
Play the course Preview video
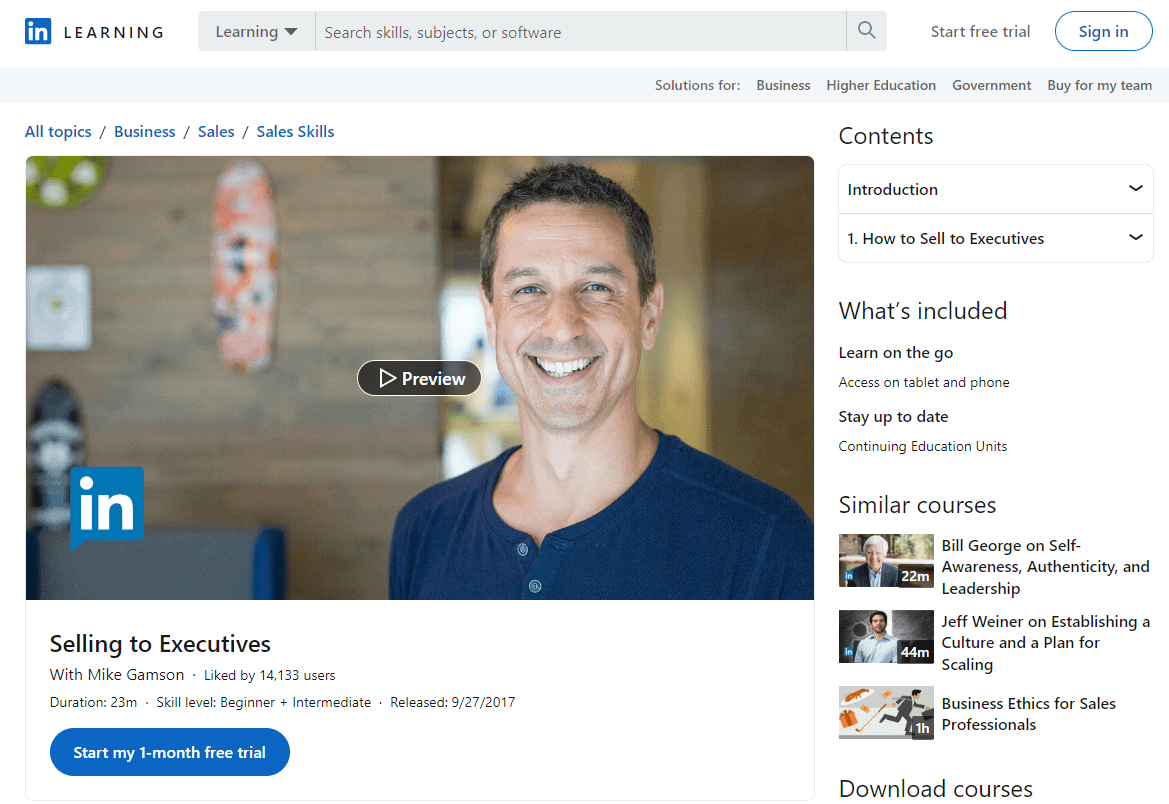(419, 378)
